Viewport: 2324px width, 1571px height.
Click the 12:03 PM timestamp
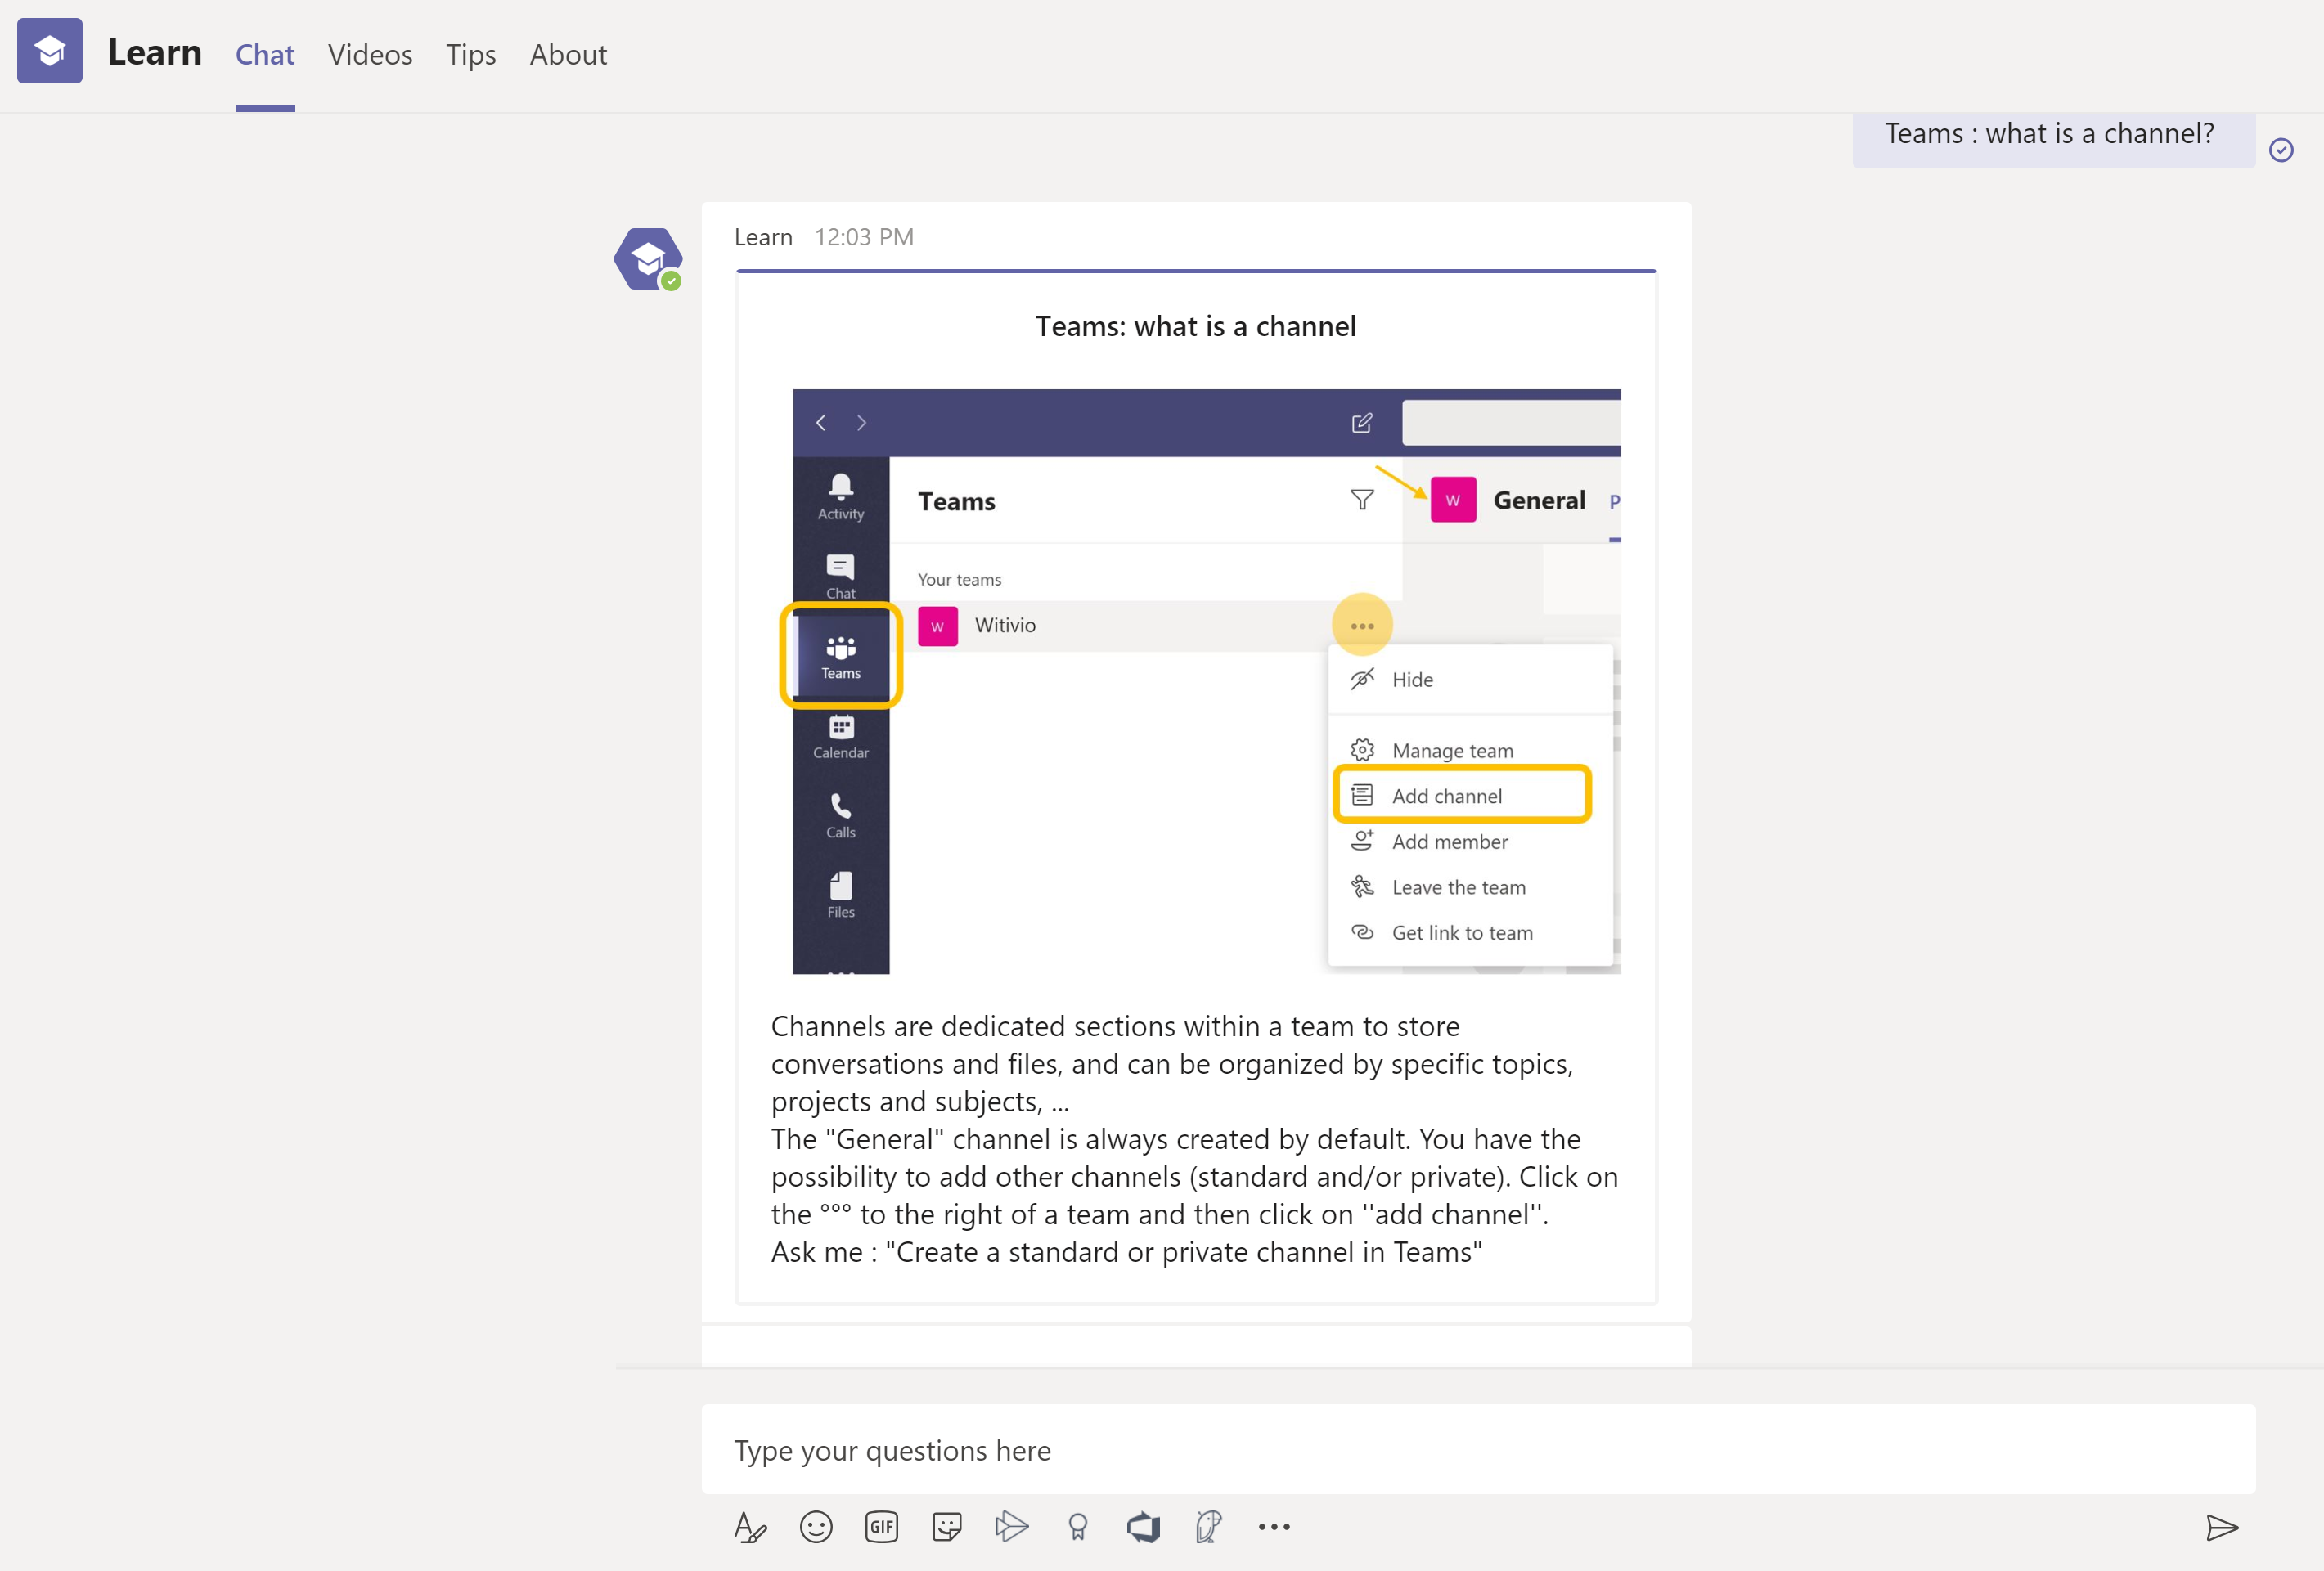[x=864, y=237]
